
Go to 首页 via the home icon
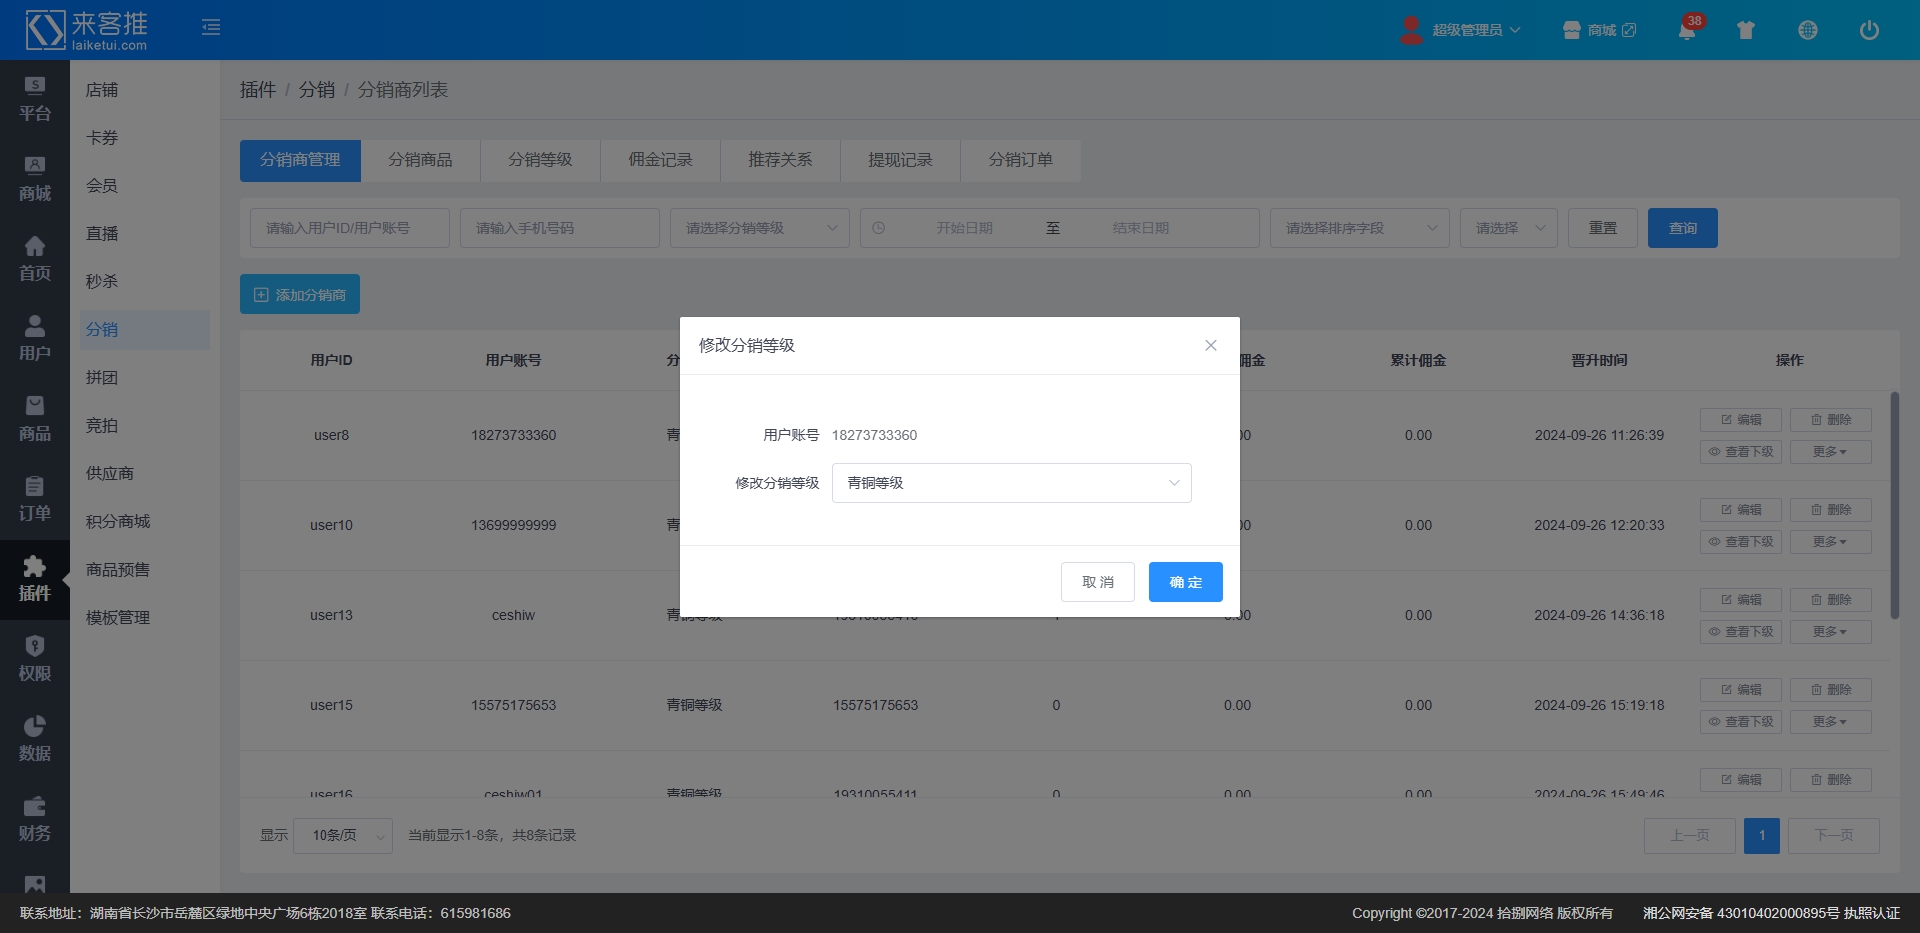pos(35,259)
